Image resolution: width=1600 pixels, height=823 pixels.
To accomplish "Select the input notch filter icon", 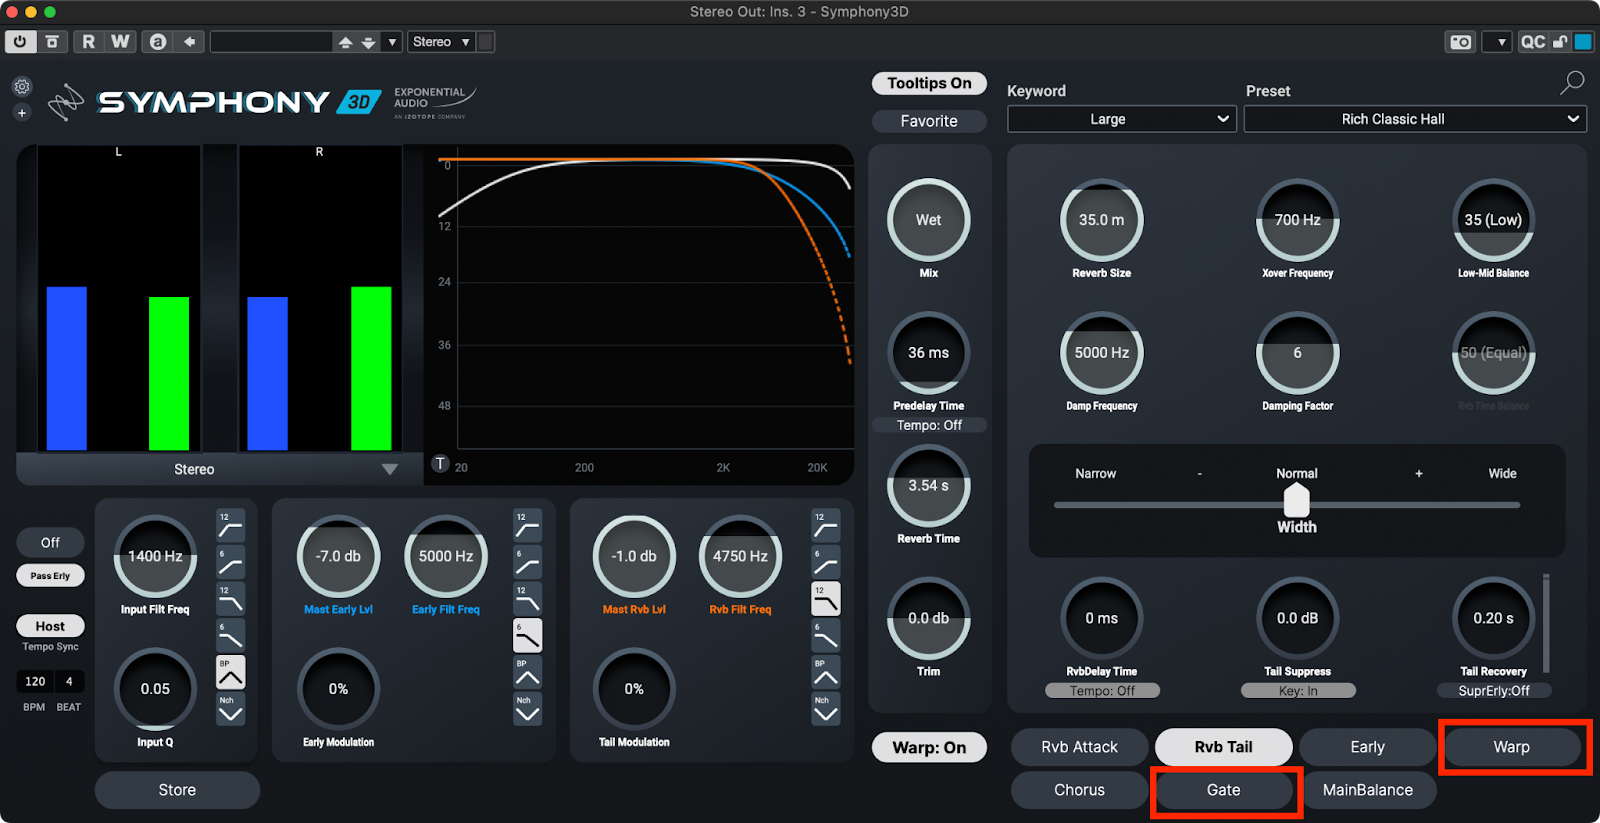I will click(x=230, y=709).
